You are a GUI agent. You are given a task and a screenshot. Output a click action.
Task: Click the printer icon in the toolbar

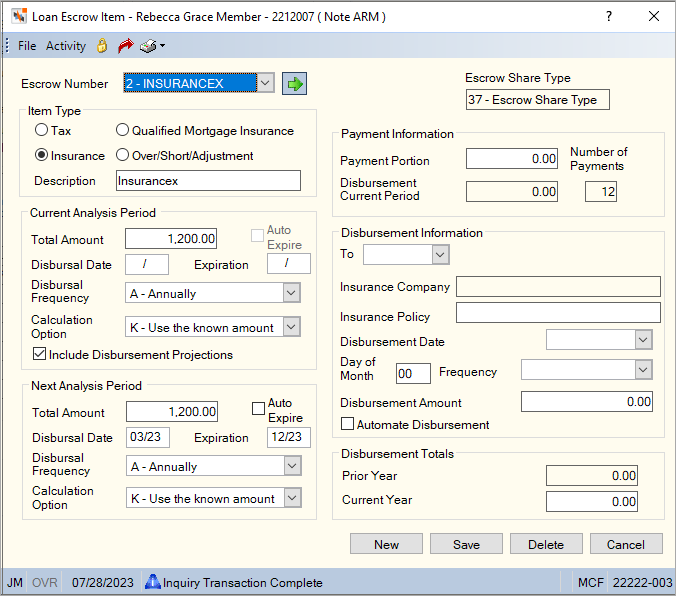coord(148,46)
